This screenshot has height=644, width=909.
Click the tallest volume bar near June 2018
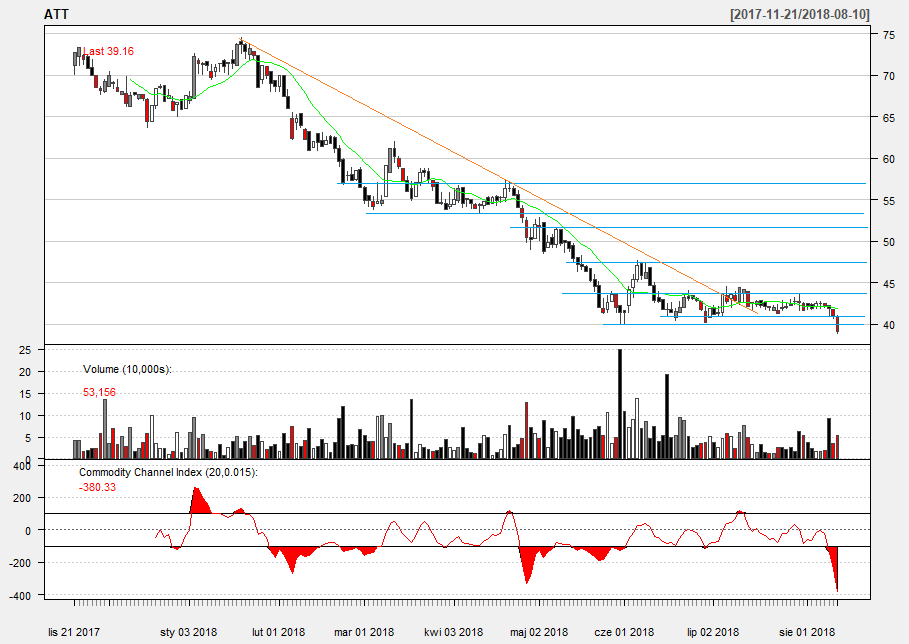click(x=620, y=404)
